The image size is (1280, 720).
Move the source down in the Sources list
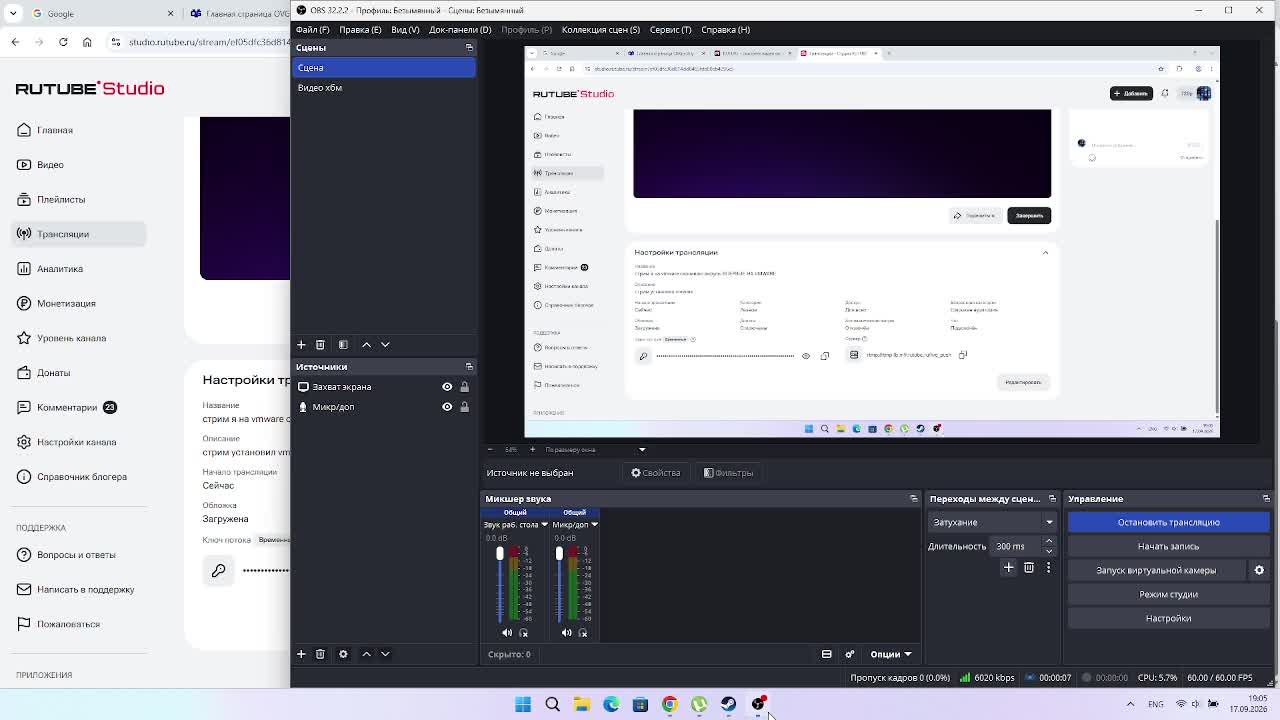[385, 654]
